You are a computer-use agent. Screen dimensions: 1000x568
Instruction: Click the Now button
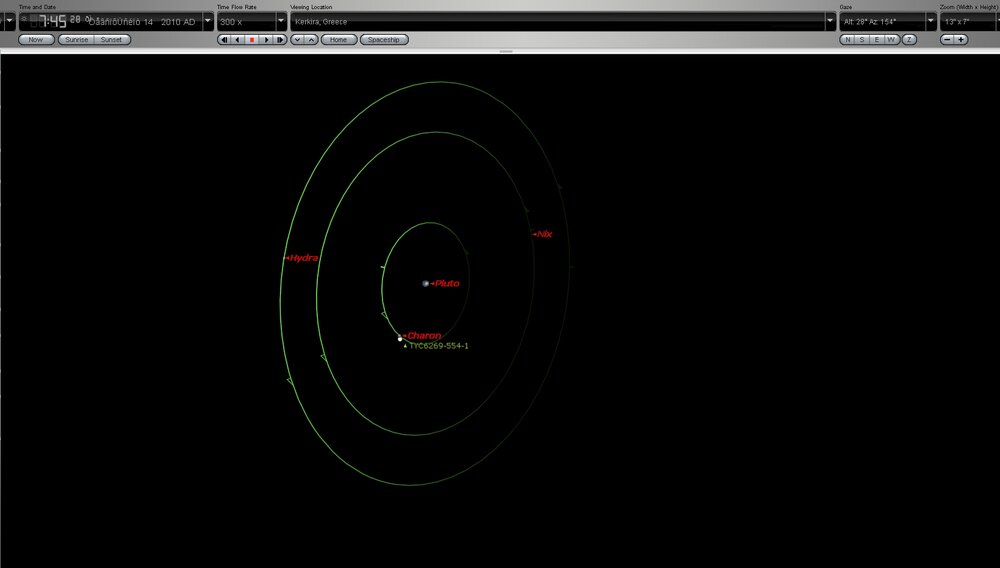36,40
